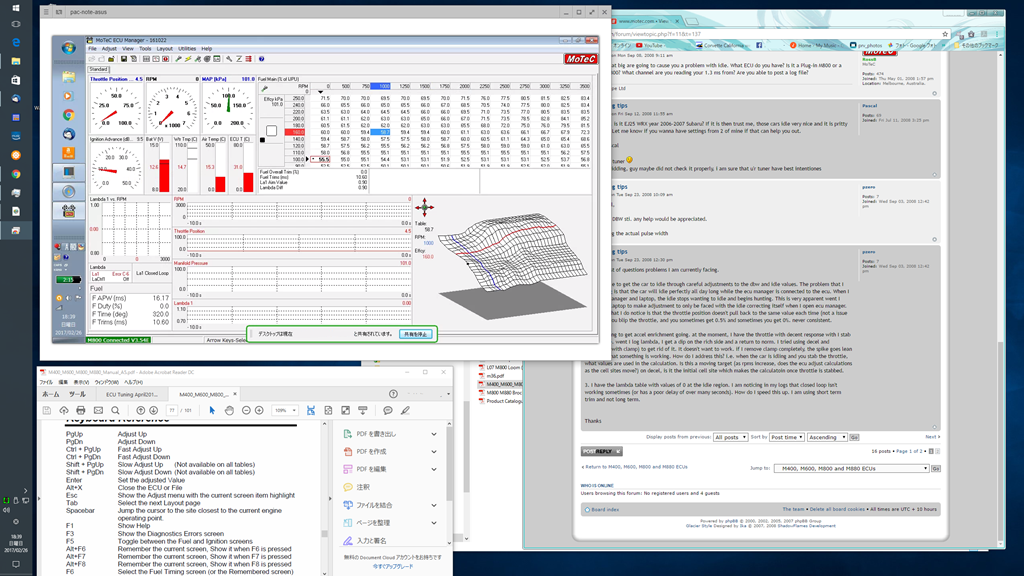This screenshot has width=1024, height=576.
Task: Open the Acrobat Tools (ツール) tab
Action: tap(77, 394)
